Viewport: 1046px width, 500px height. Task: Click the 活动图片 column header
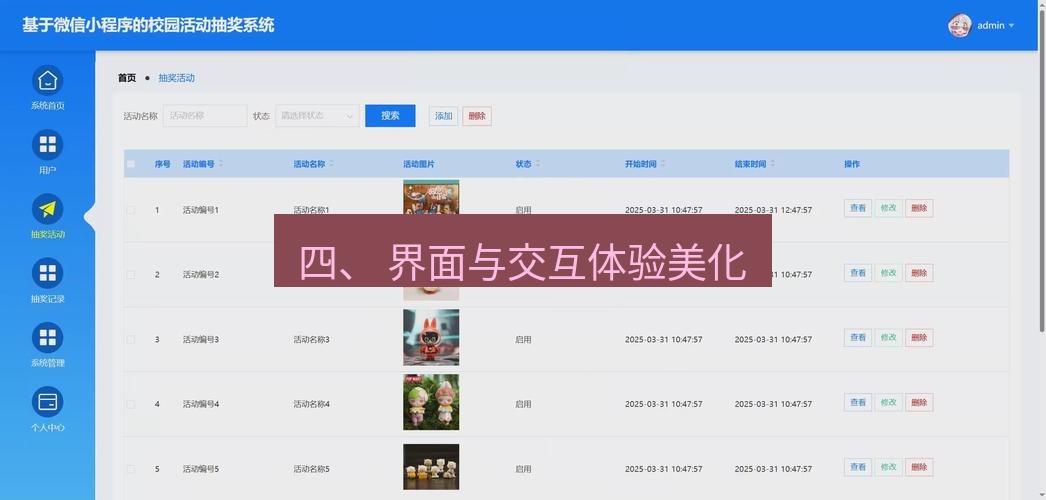419,164
